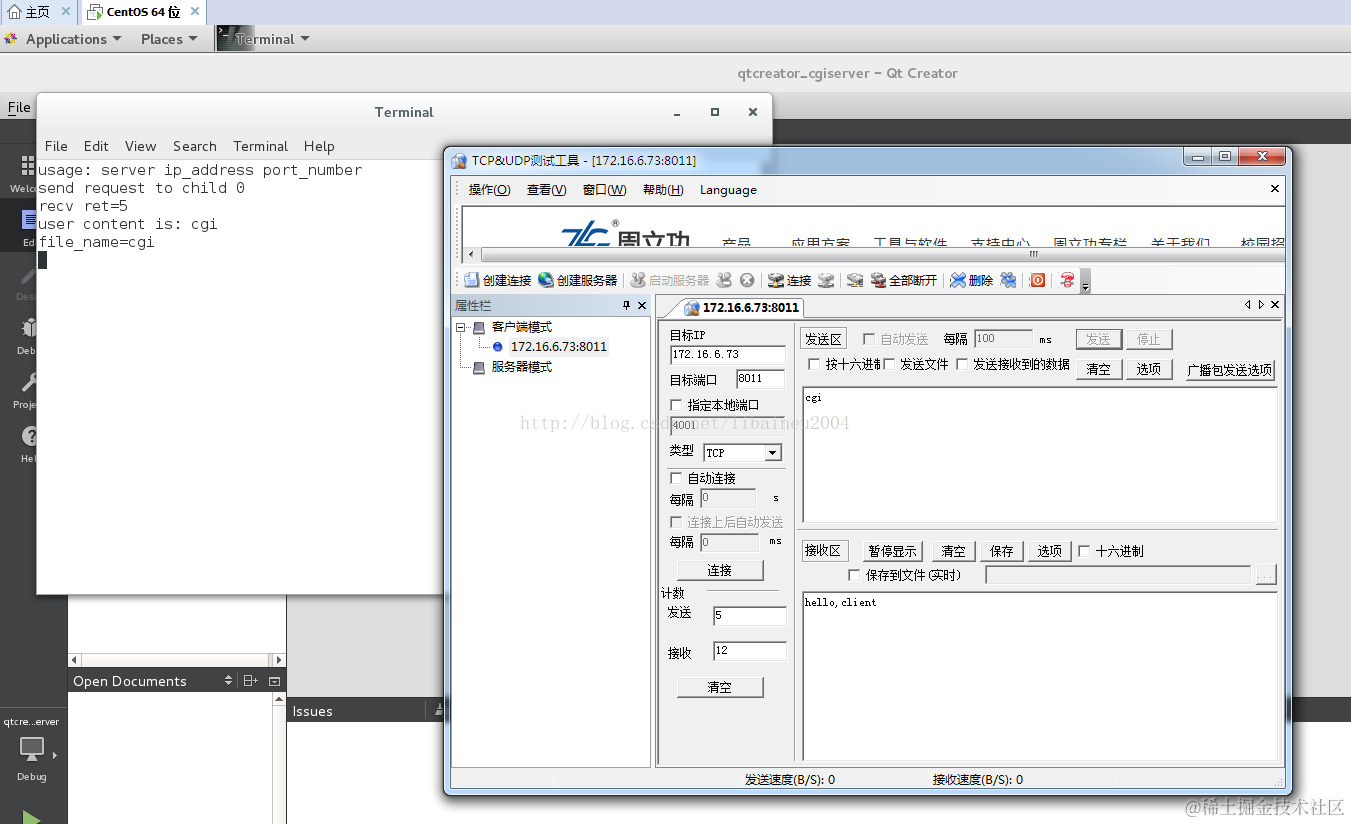Click the 删除 (delete) toolbar icon
1351x824 pixels.
pos(958,280)
